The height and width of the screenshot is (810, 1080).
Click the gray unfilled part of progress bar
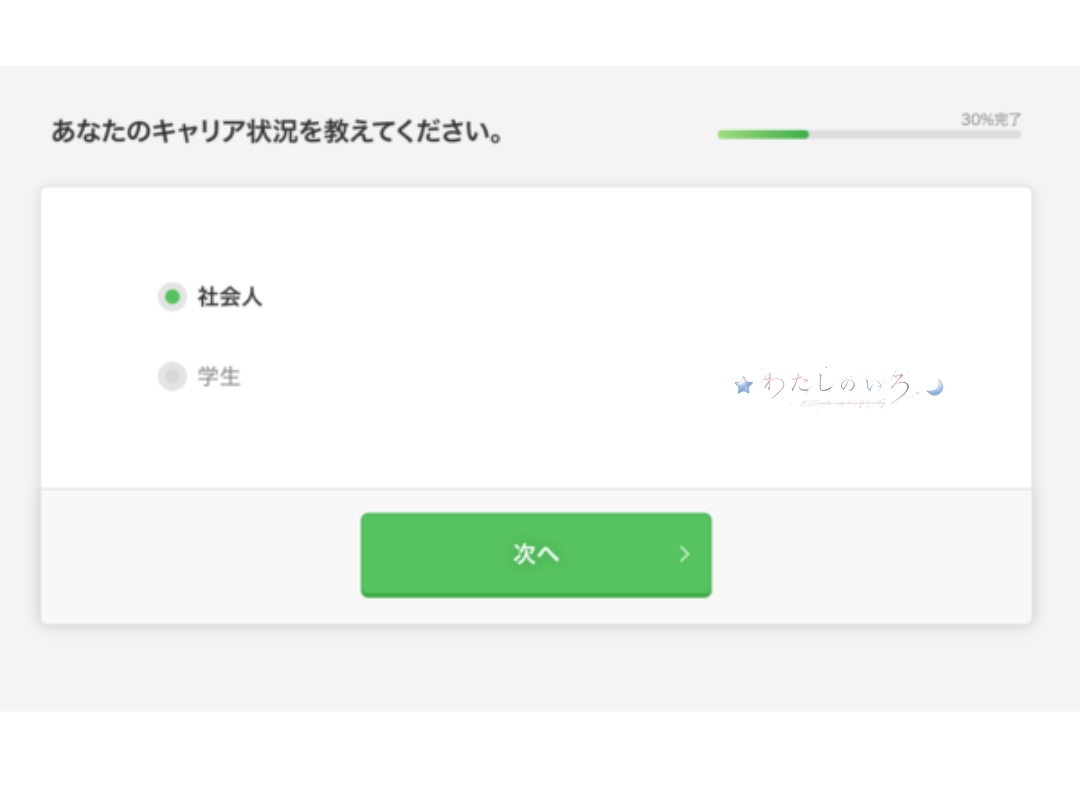(915, 134)
